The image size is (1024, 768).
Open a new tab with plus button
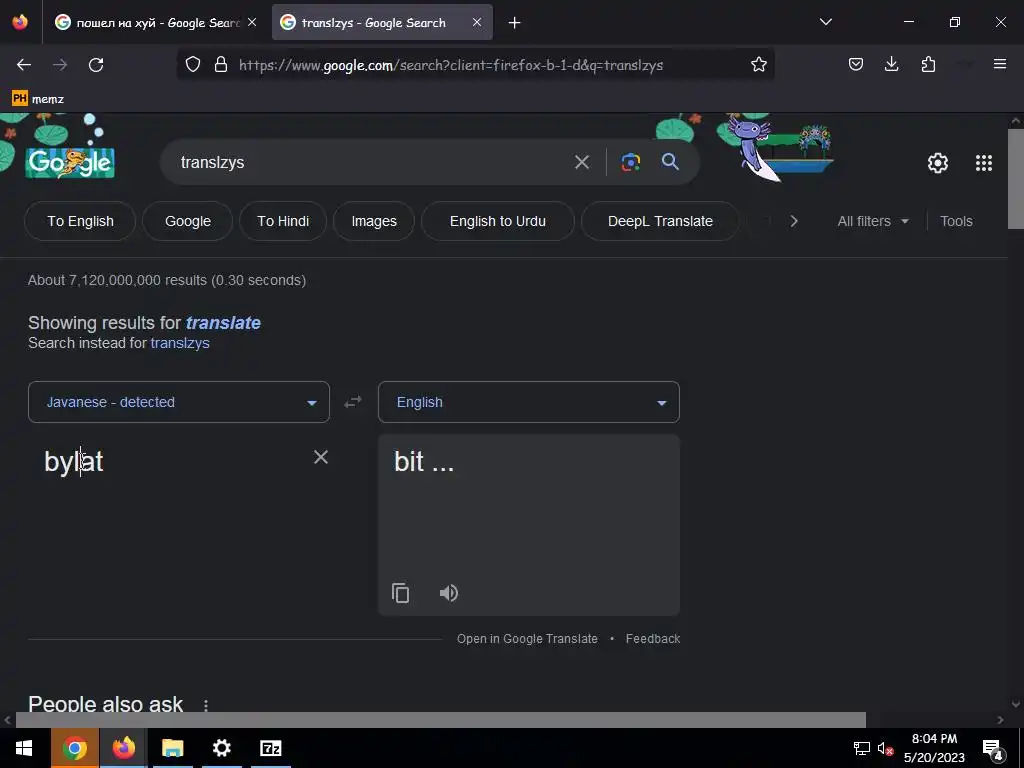click(515, 23)
